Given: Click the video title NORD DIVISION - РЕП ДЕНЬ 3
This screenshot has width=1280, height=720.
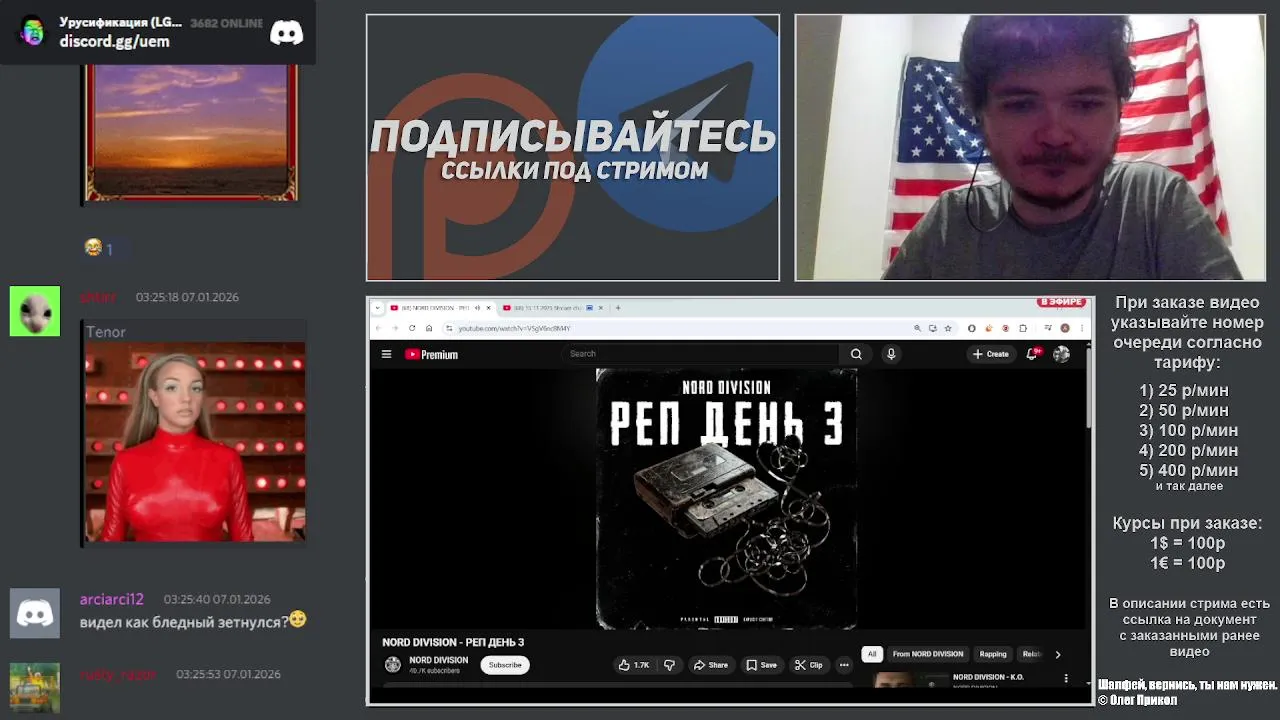Looking at the screenshot, I should coord(453,642).
